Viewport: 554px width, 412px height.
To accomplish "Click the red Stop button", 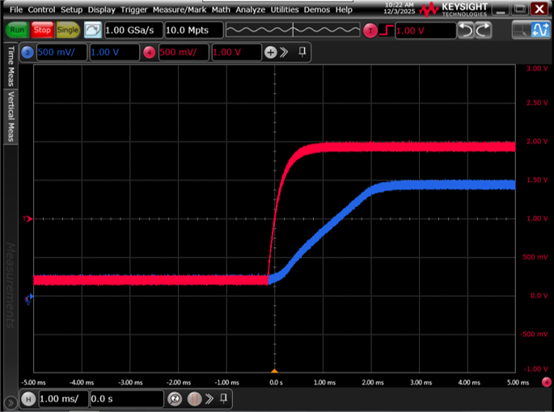I will point(42,30).
